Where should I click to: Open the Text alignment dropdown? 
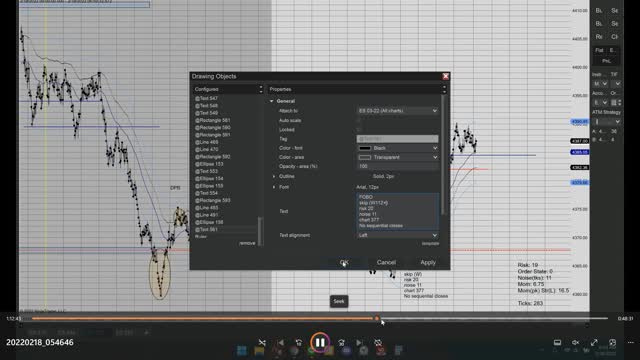click(398, 235)
